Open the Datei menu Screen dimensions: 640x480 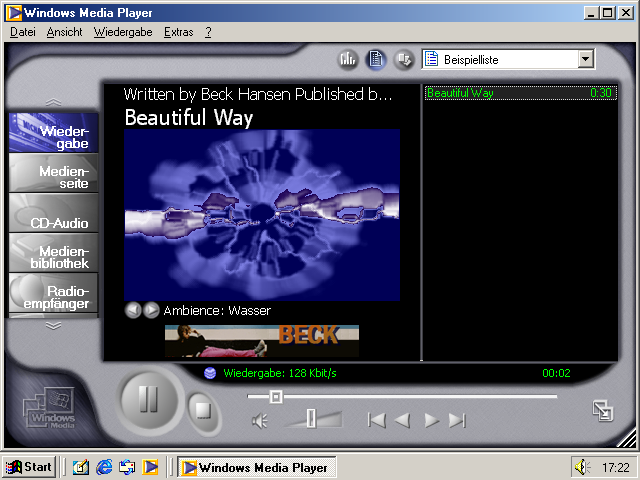23,32
